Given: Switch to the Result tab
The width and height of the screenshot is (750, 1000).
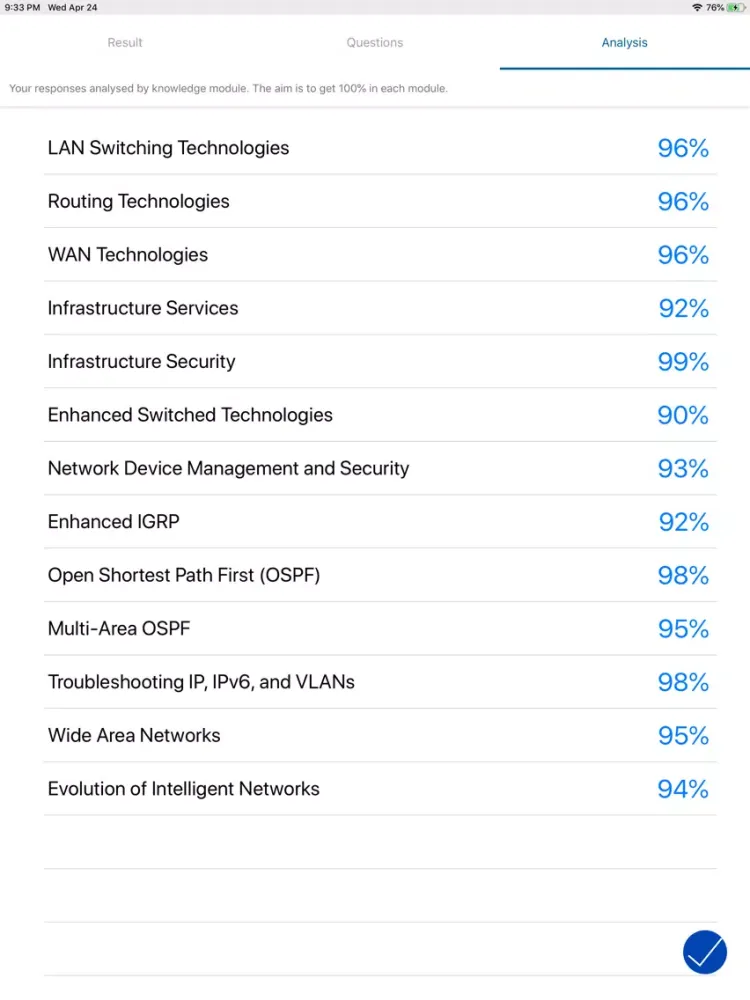Looking at the screenshot, I should [x=125, y=43].
